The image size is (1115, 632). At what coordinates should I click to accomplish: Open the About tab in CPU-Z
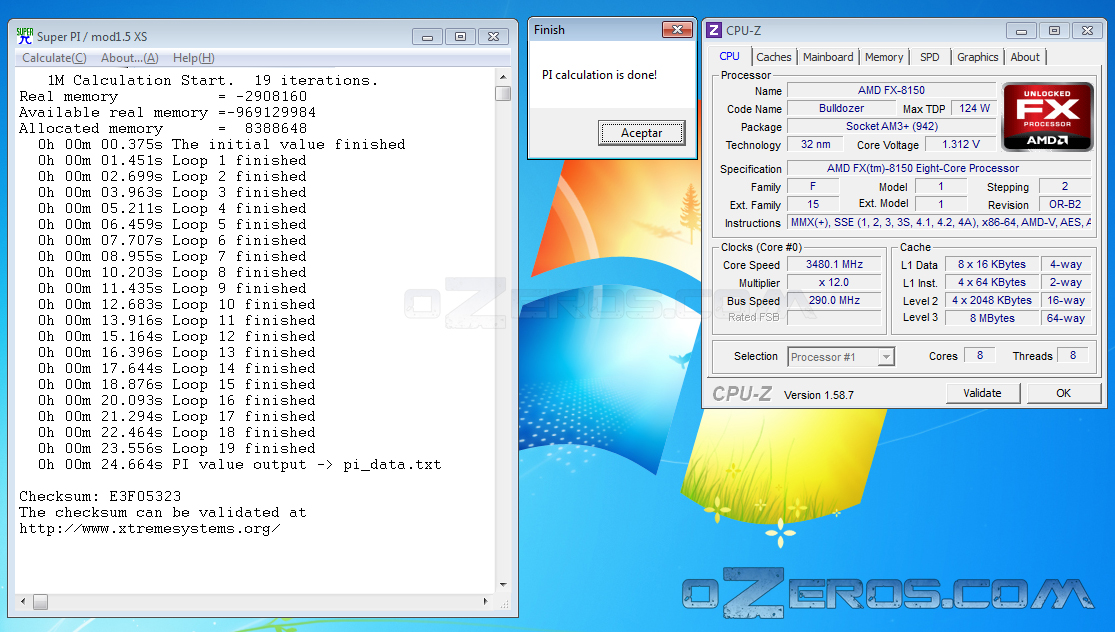click(1025, 57)
